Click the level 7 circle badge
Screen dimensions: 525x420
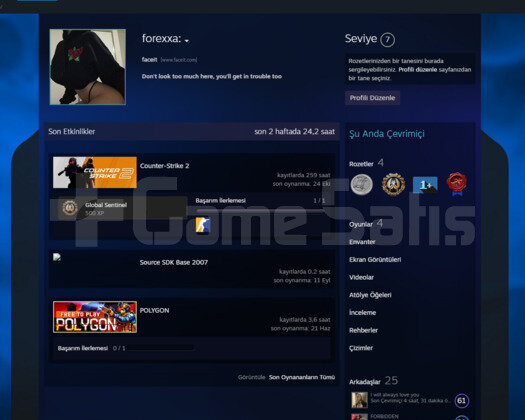(387, 40)
